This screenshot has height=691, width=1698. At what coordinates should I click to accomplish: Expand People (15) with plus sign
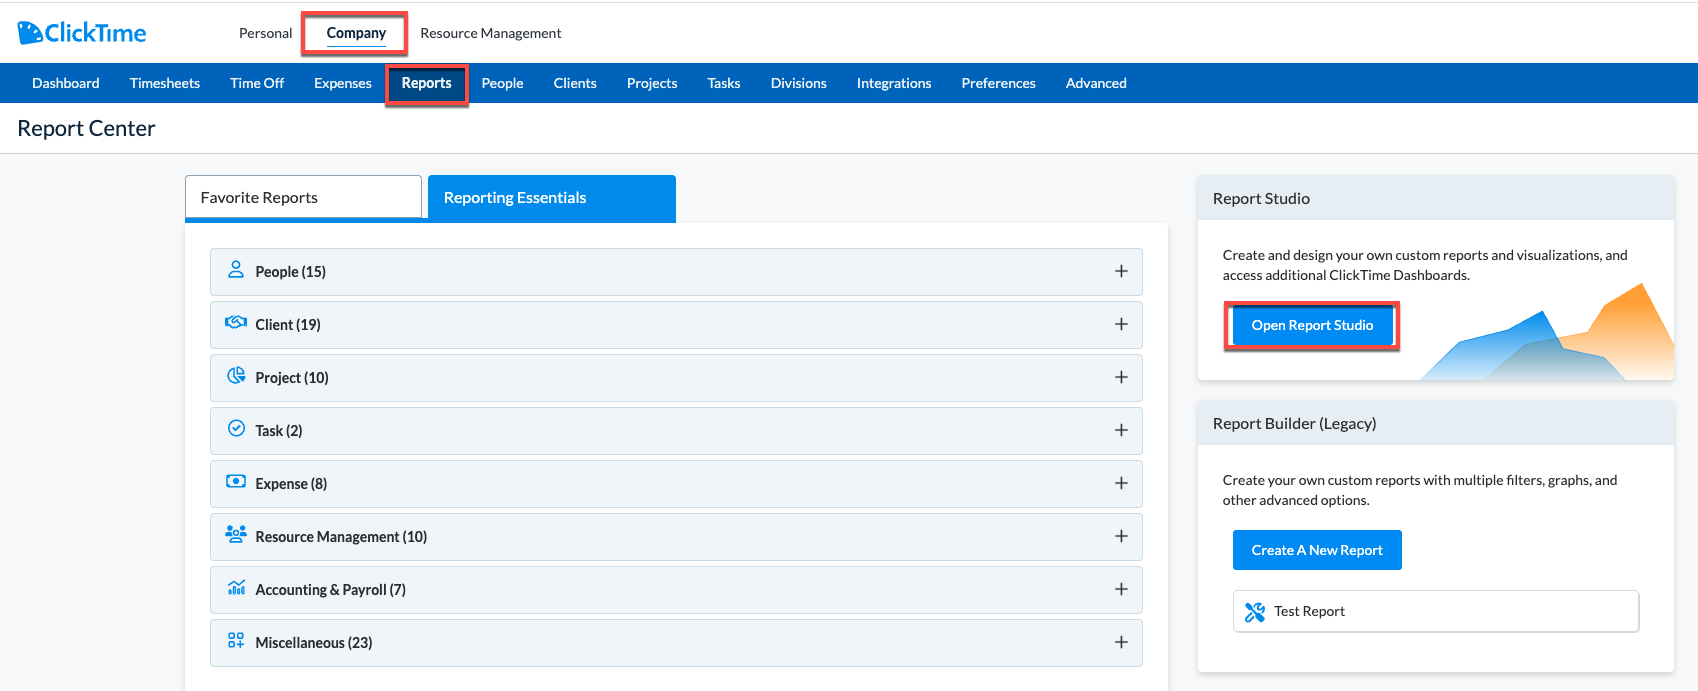[x=1121, y=271]
